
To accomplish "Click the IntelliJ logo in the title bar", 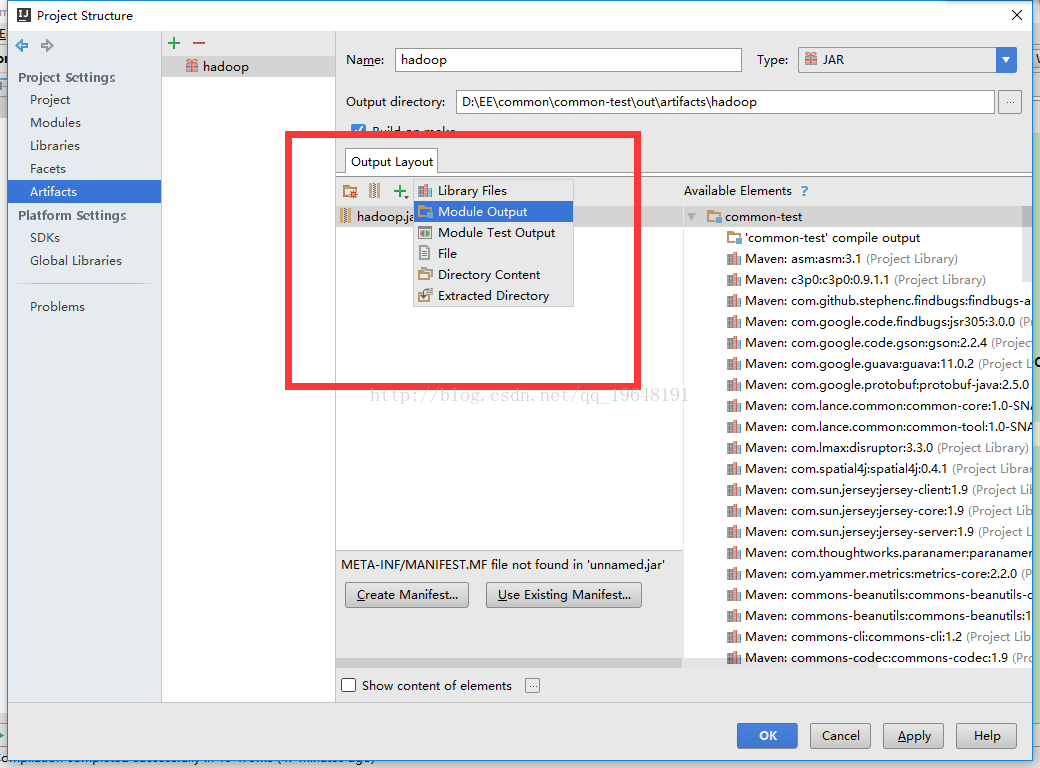I will coord(24,15).
